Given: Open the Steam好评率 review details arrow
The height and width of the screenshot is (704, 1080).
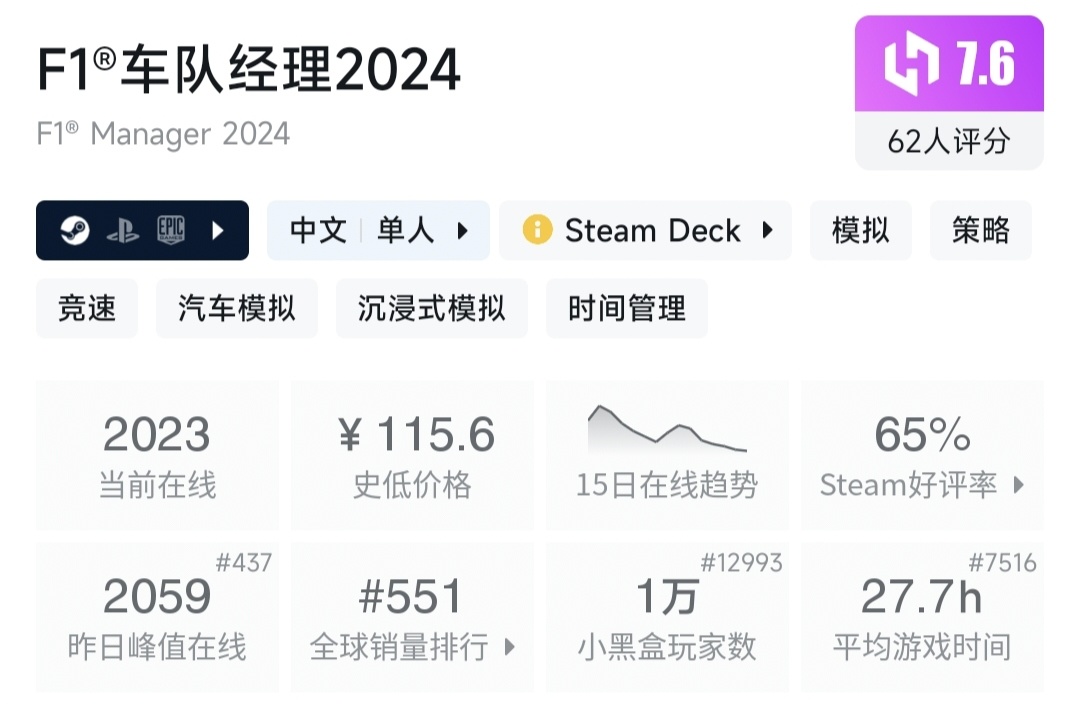Looking at the screenshot, I should (1019, 486).
